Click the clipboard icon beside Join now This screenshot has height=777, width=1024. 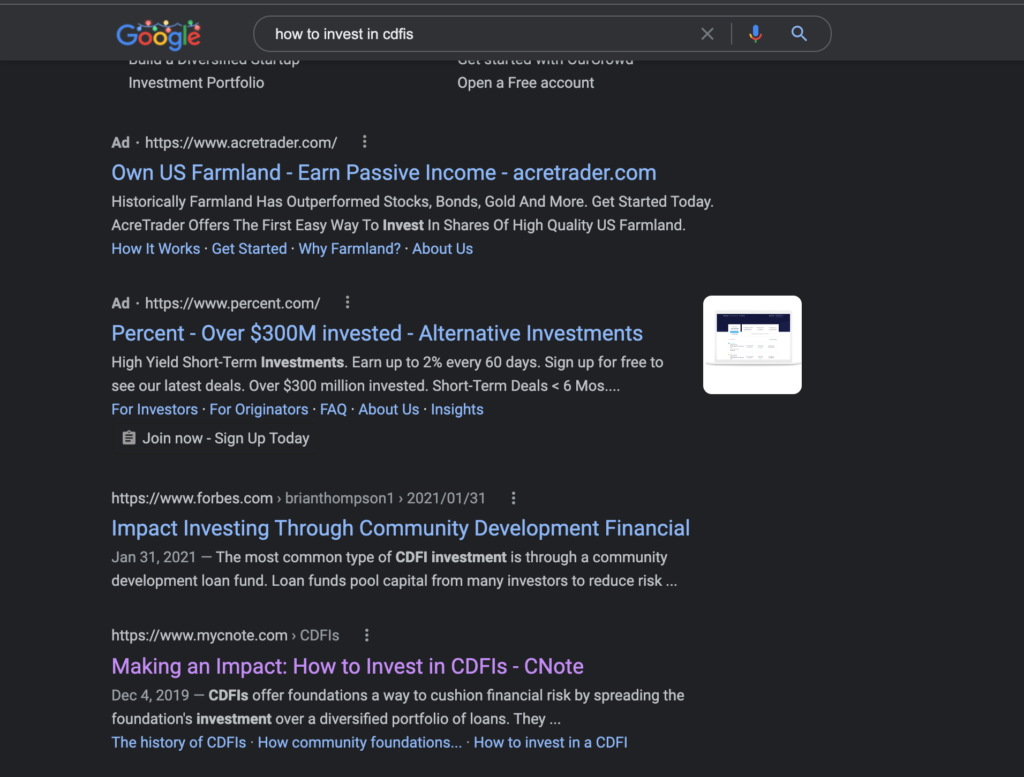pos(128,438)
